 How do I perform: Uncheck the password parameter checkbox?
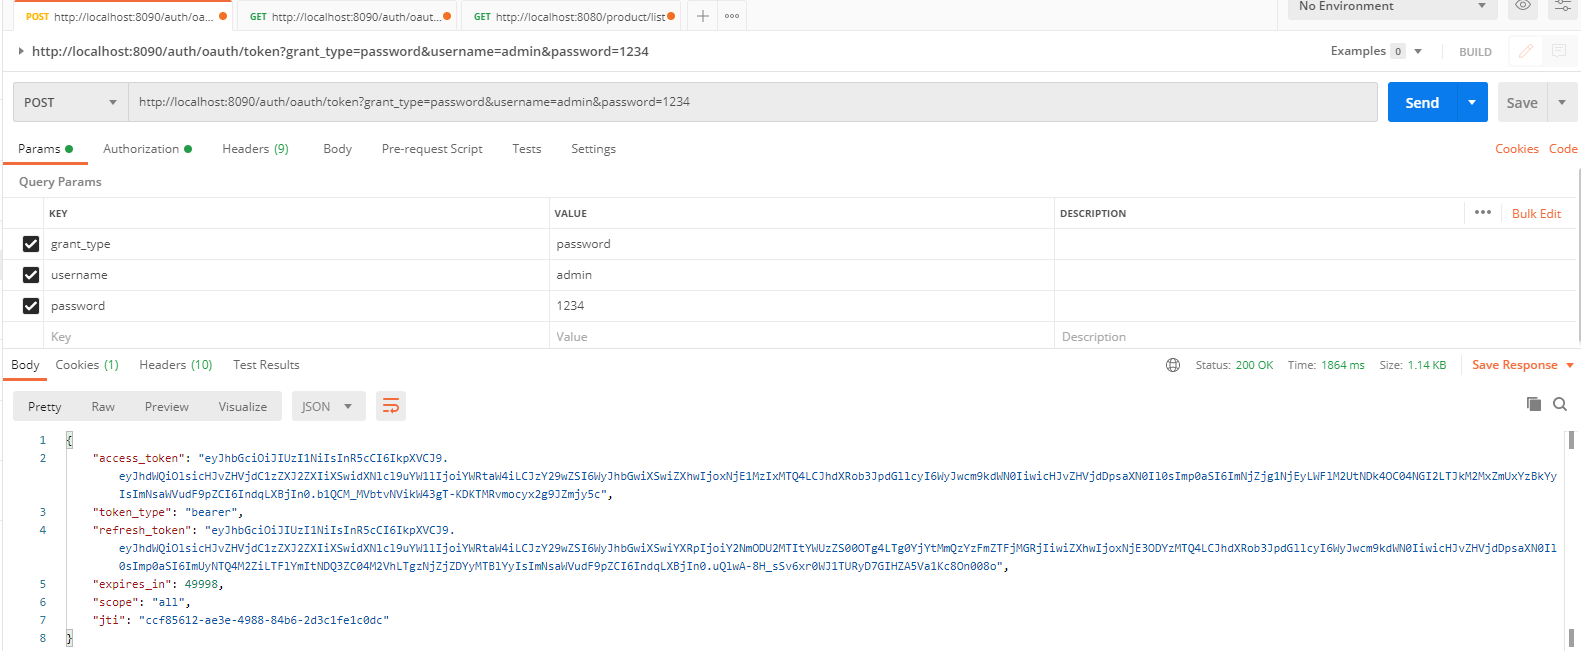pos(31,306)
